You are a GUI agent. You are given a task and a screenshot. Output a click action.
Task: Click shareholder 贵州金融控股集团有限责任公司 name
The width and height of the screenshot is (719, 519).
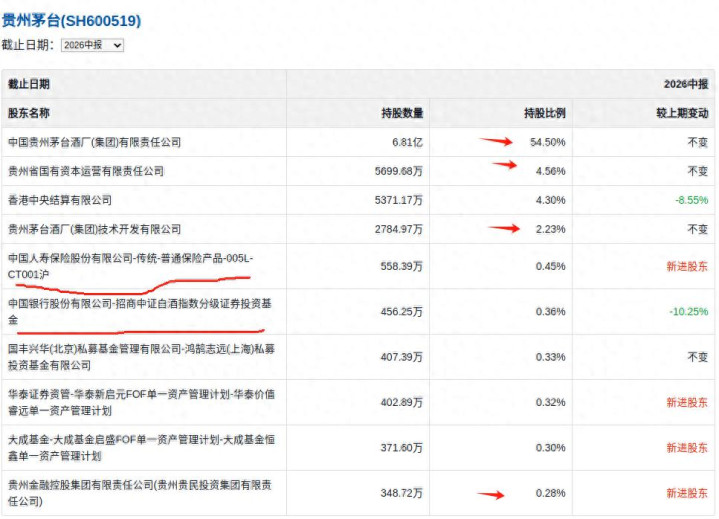click(x=140, y=493)
